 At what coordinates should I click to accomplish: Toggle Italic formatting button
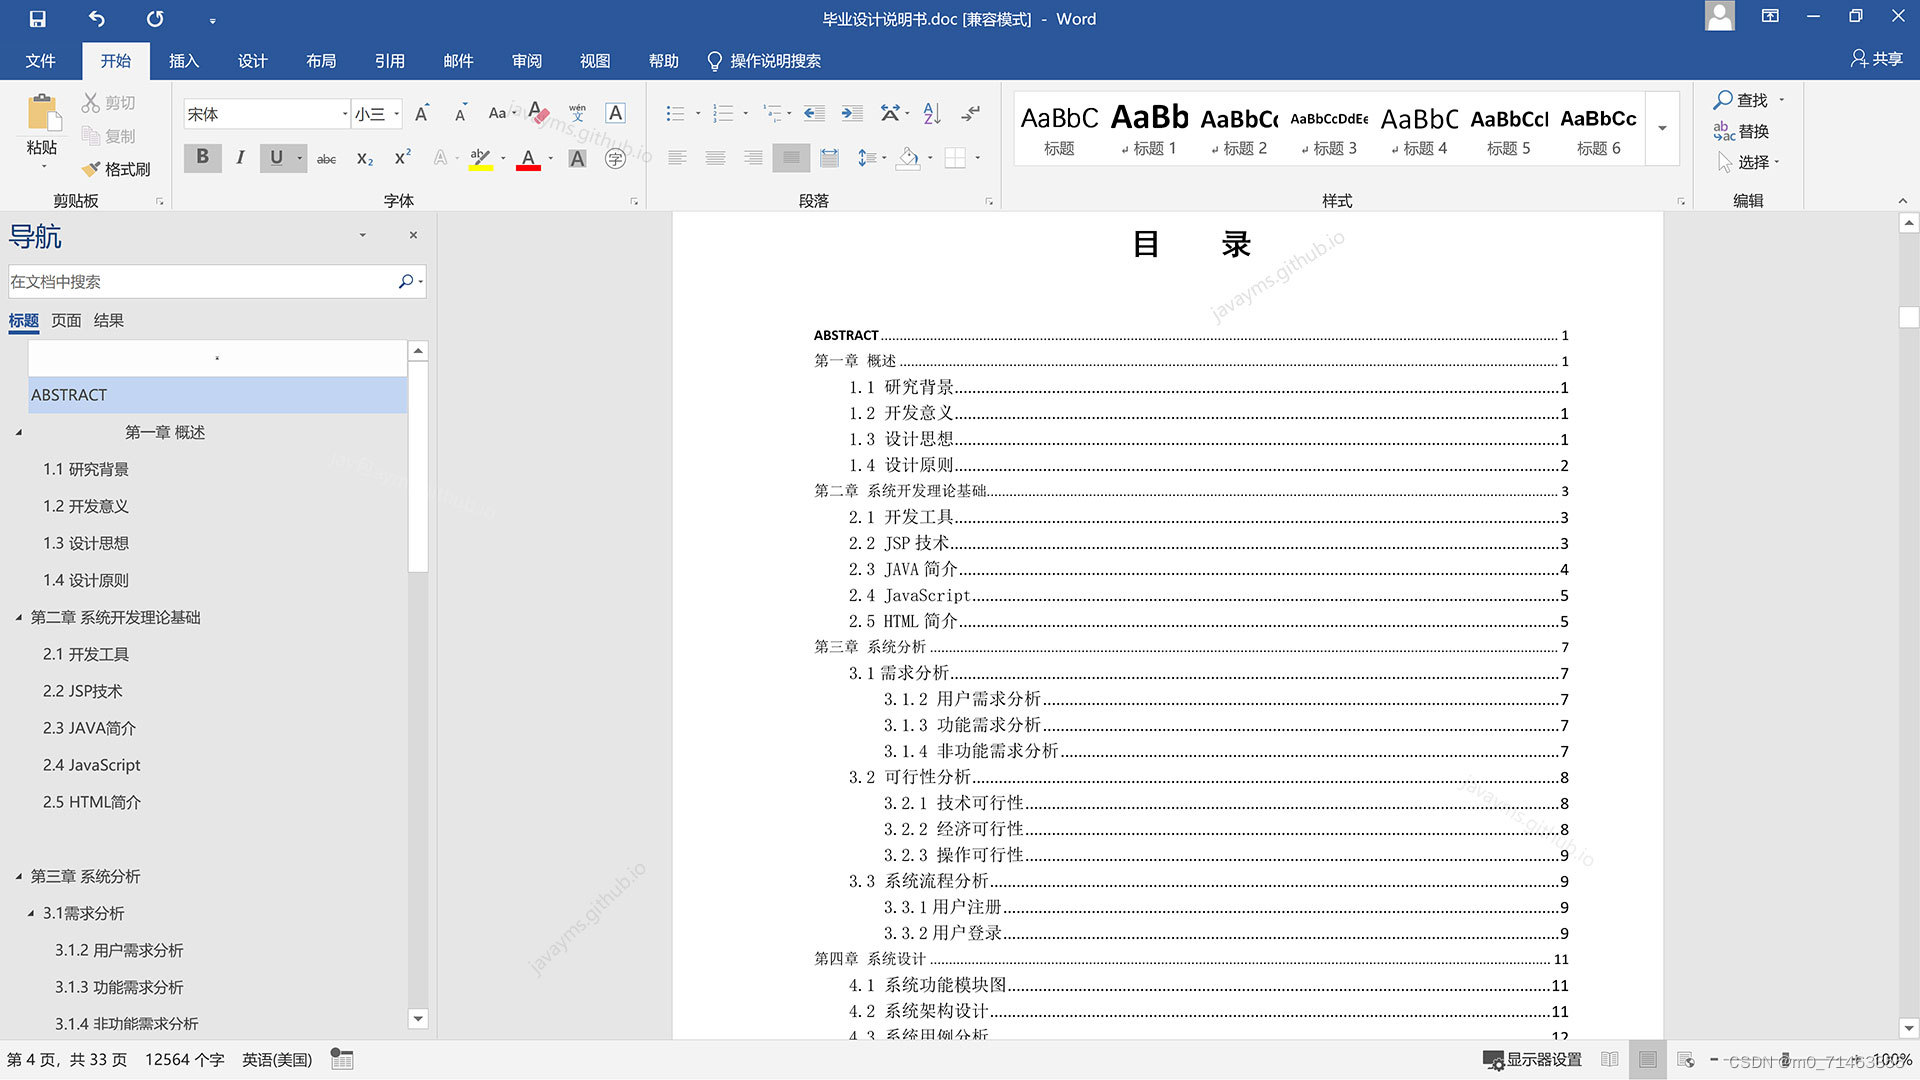240,157
